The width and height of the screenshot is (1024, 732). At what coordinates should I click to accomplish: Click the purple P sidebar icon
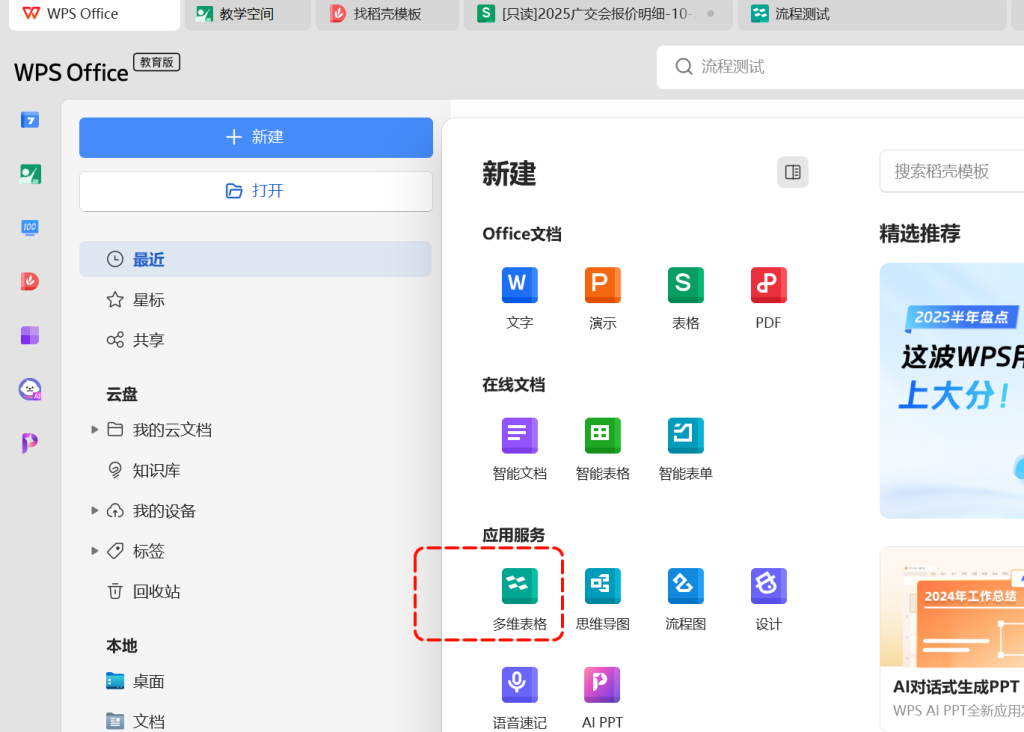29,443
